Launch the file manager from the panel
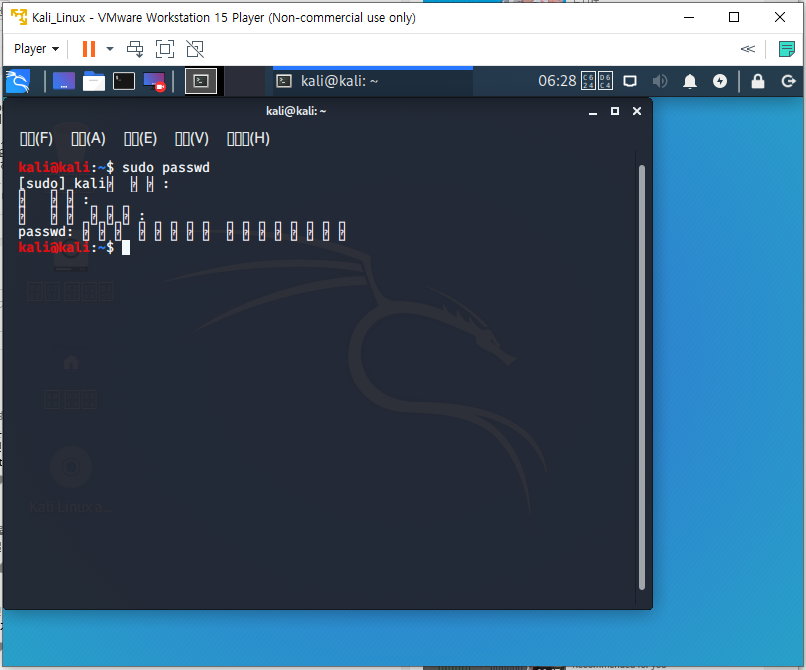Viewport: 806px width, 670px height. click(94, 81)
